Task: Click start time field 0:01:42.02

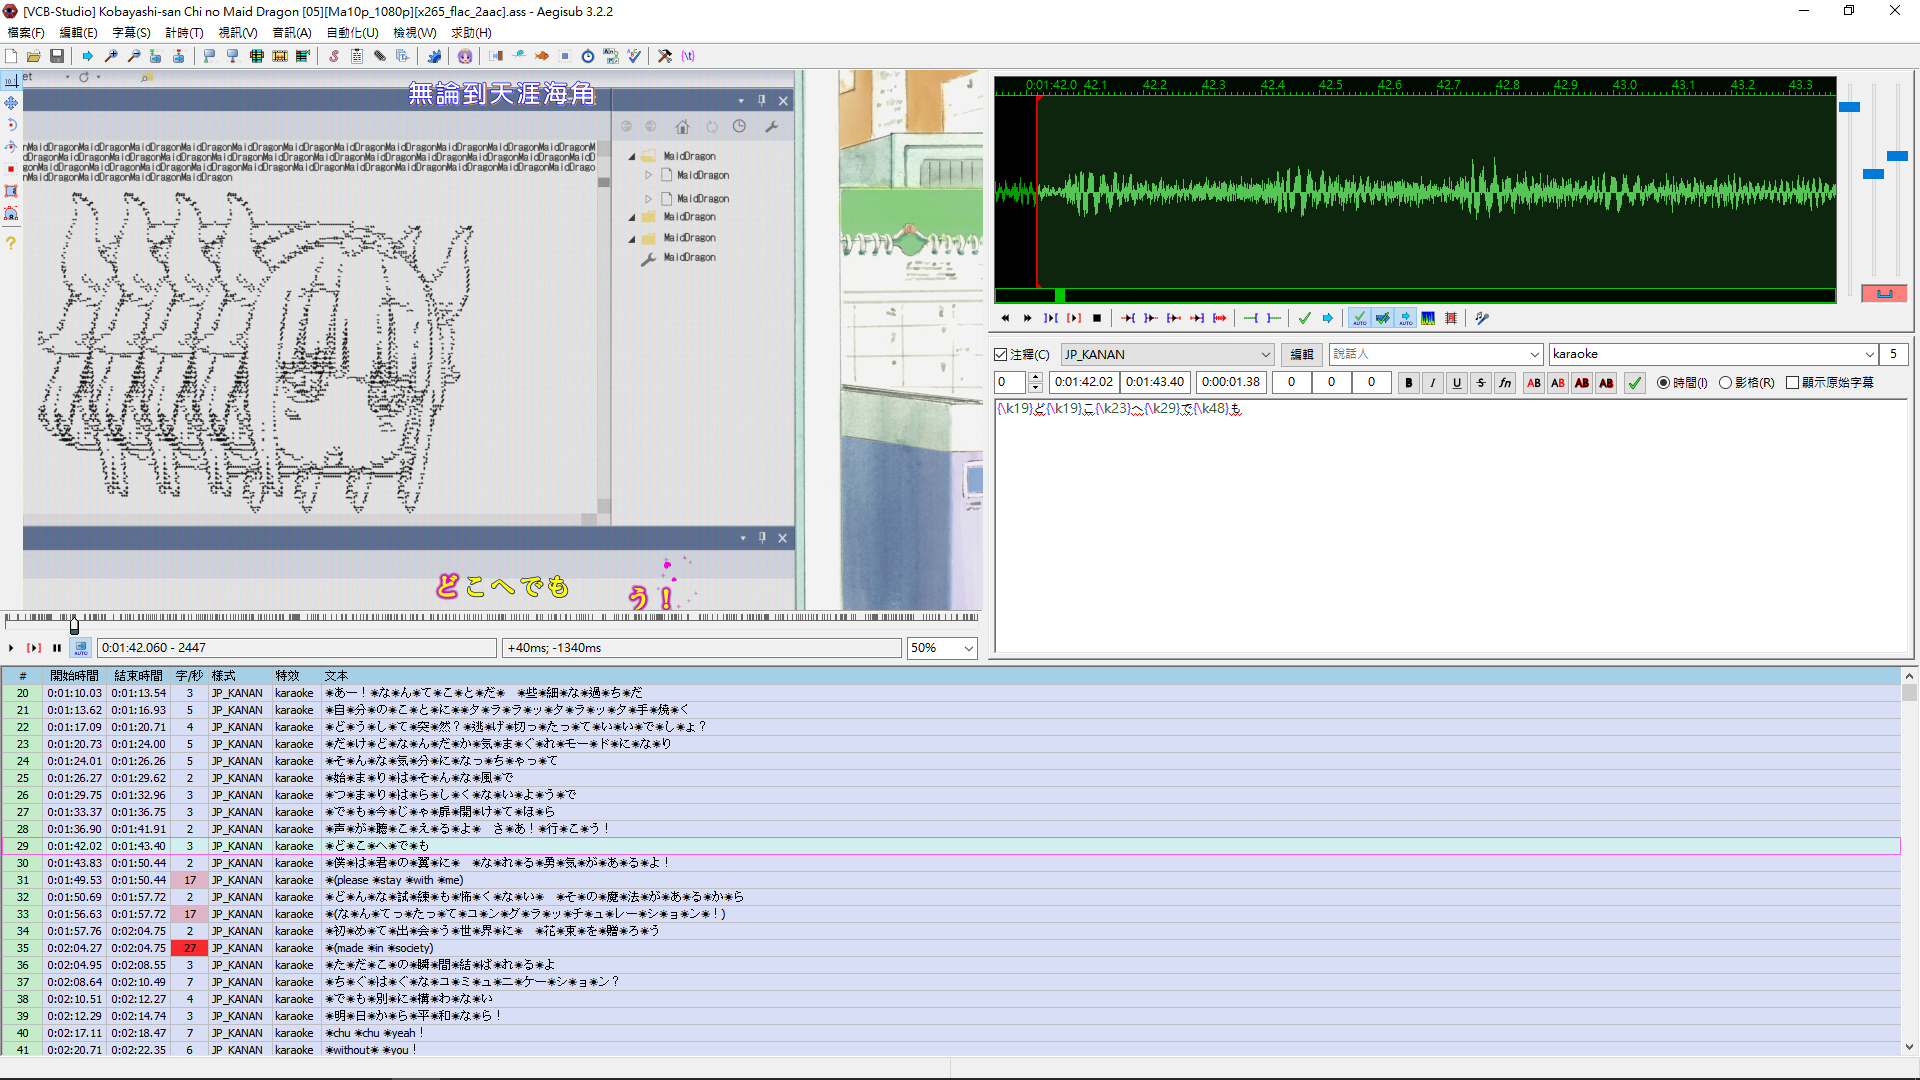Action: [1083, 382]
